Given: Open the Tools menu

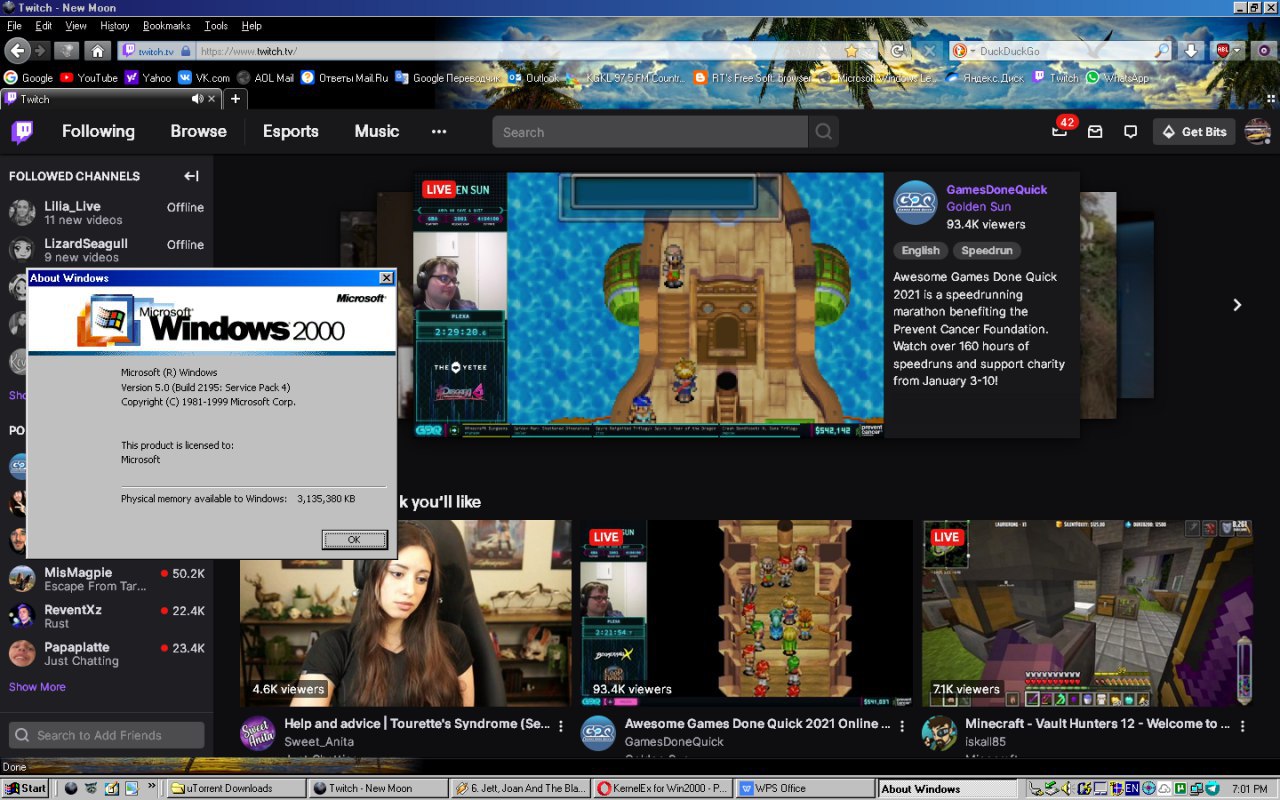Looking at the screenshot, I should (x=216, y=26).
